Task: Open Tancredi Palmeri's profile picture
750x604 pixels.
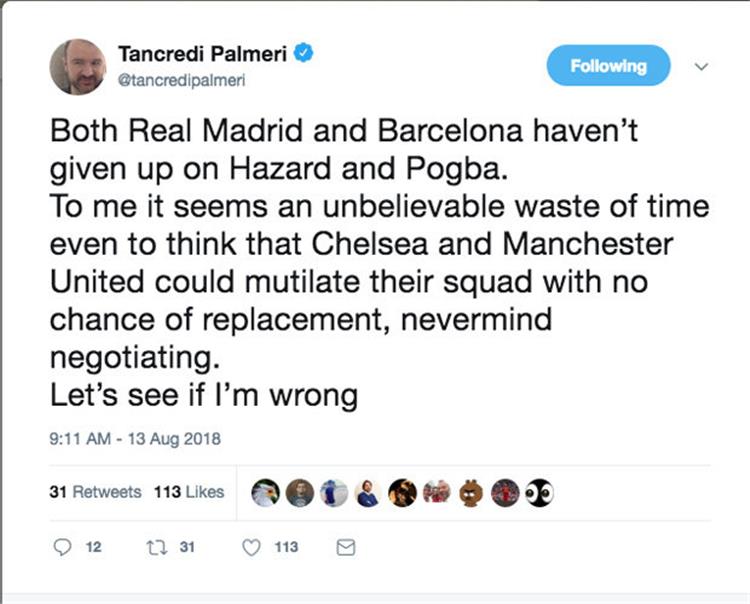Action: click(x=78, y=67)
